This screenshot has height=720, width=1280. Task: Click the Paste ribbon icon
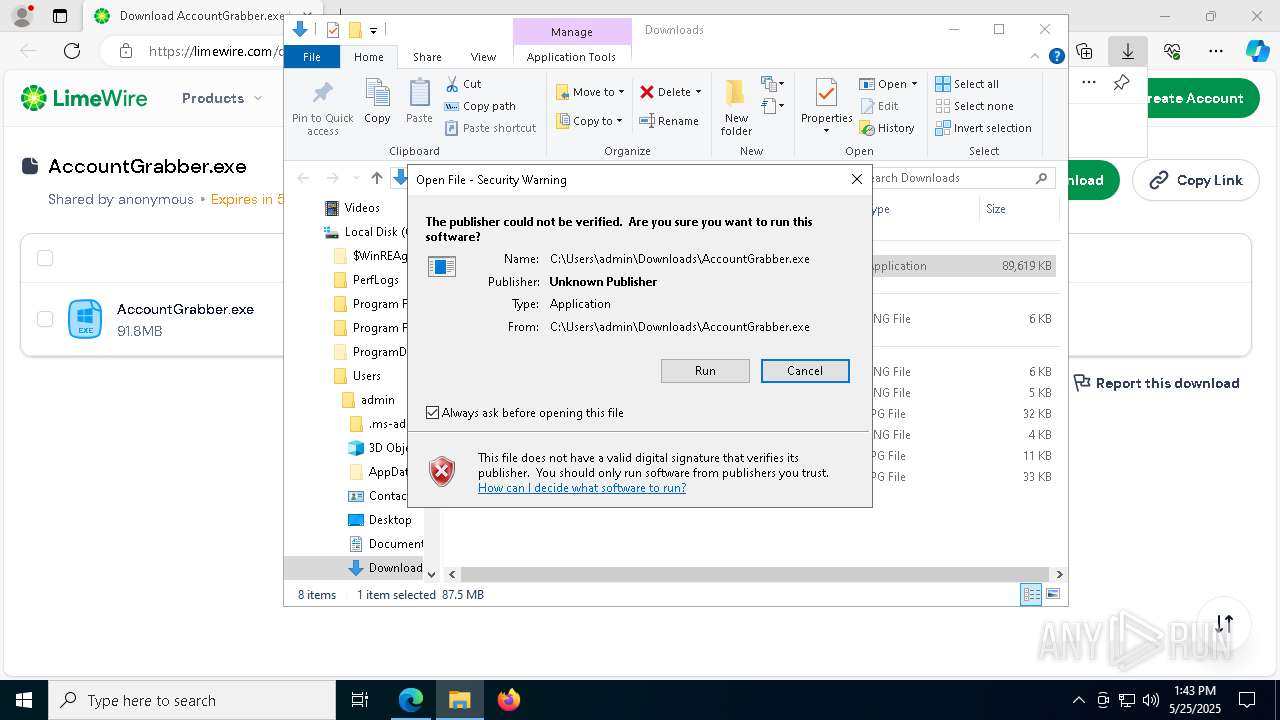419,101
